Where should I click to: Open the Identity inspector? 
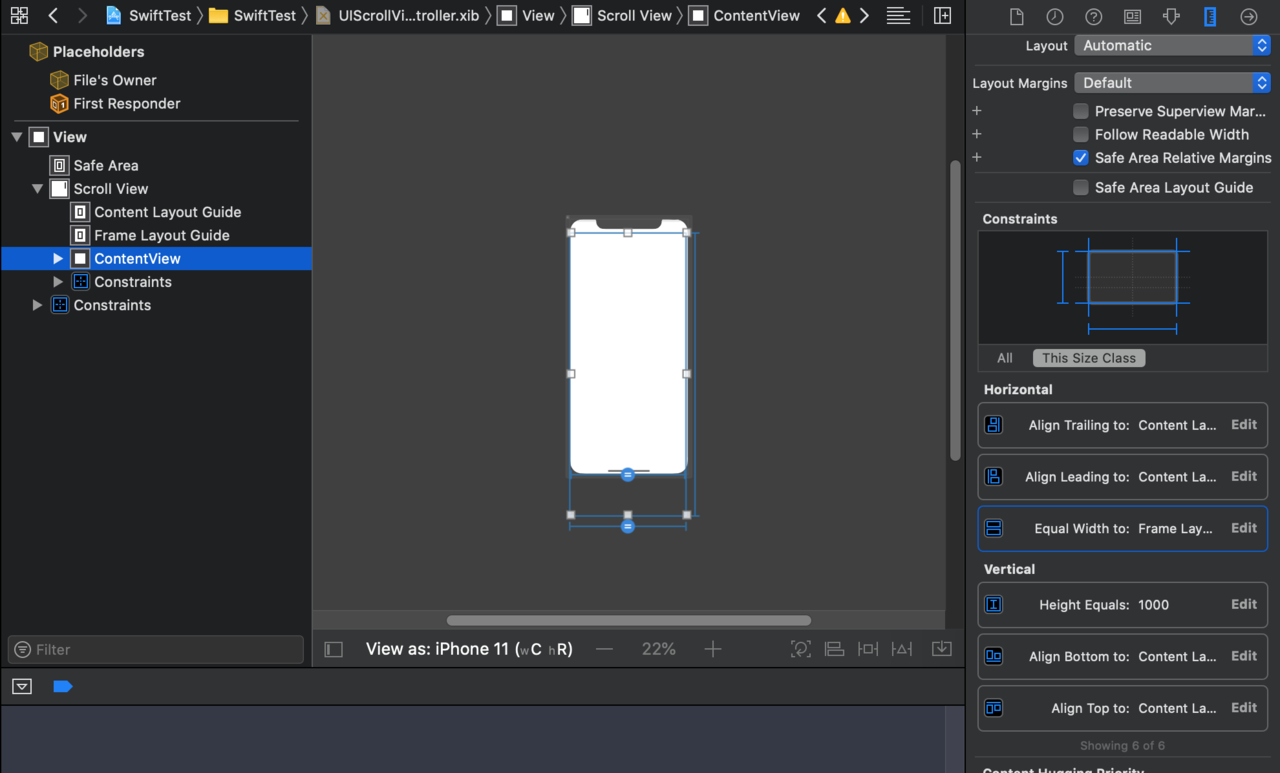point(1133,16)
